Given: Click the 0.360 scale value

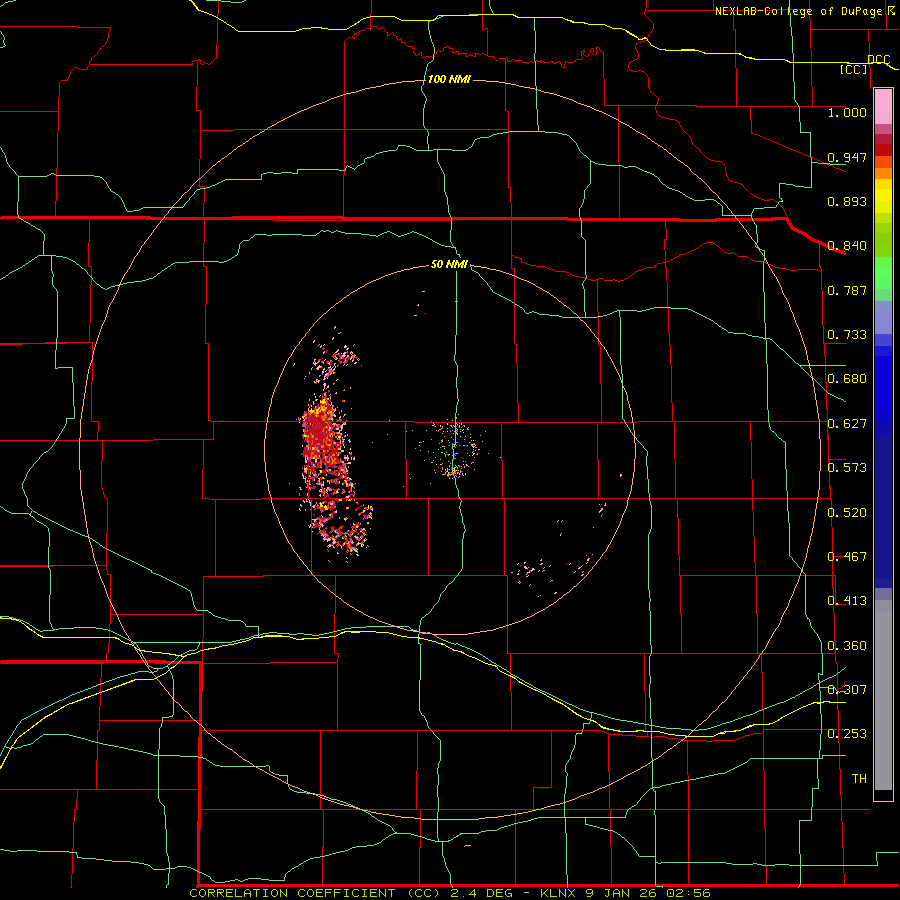Looking at the screenshot, I should coord(847,646).
